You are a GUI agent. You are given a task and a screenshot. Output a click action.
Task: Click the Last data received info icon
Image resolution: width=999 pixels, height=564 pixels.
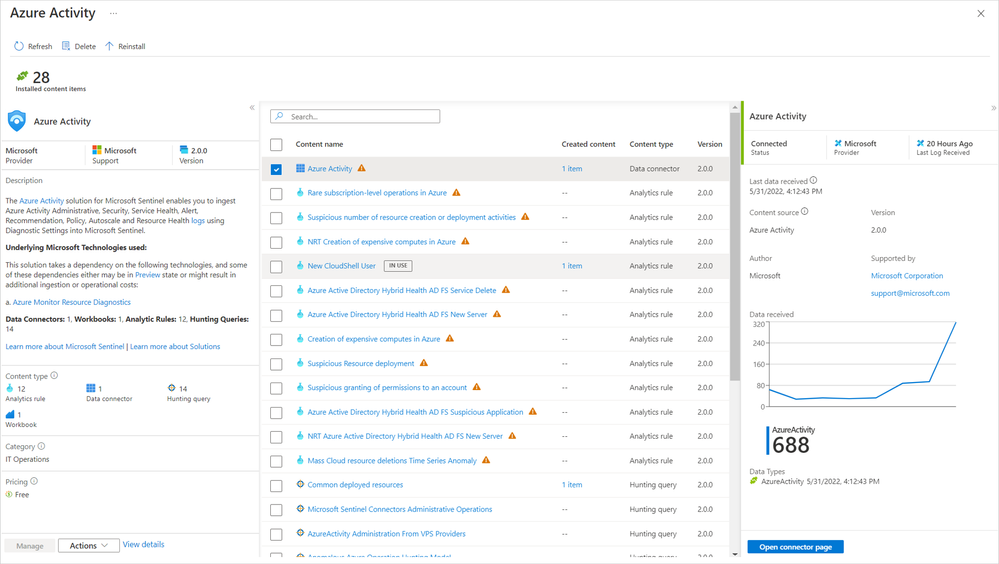tap(813, 180)
